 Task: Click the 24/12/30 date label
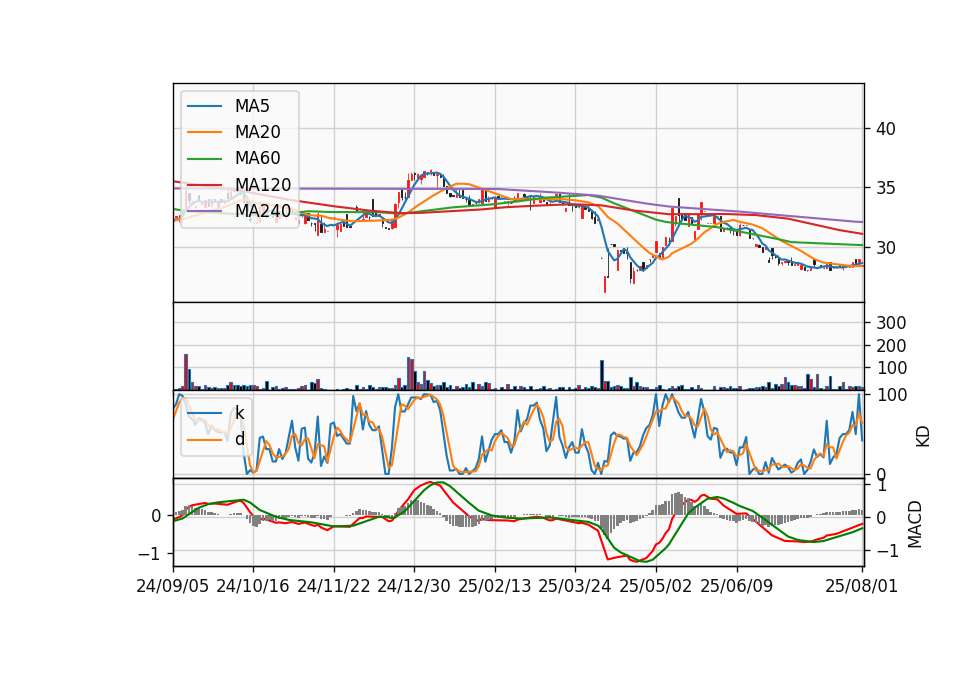click(x=414, y=586)
